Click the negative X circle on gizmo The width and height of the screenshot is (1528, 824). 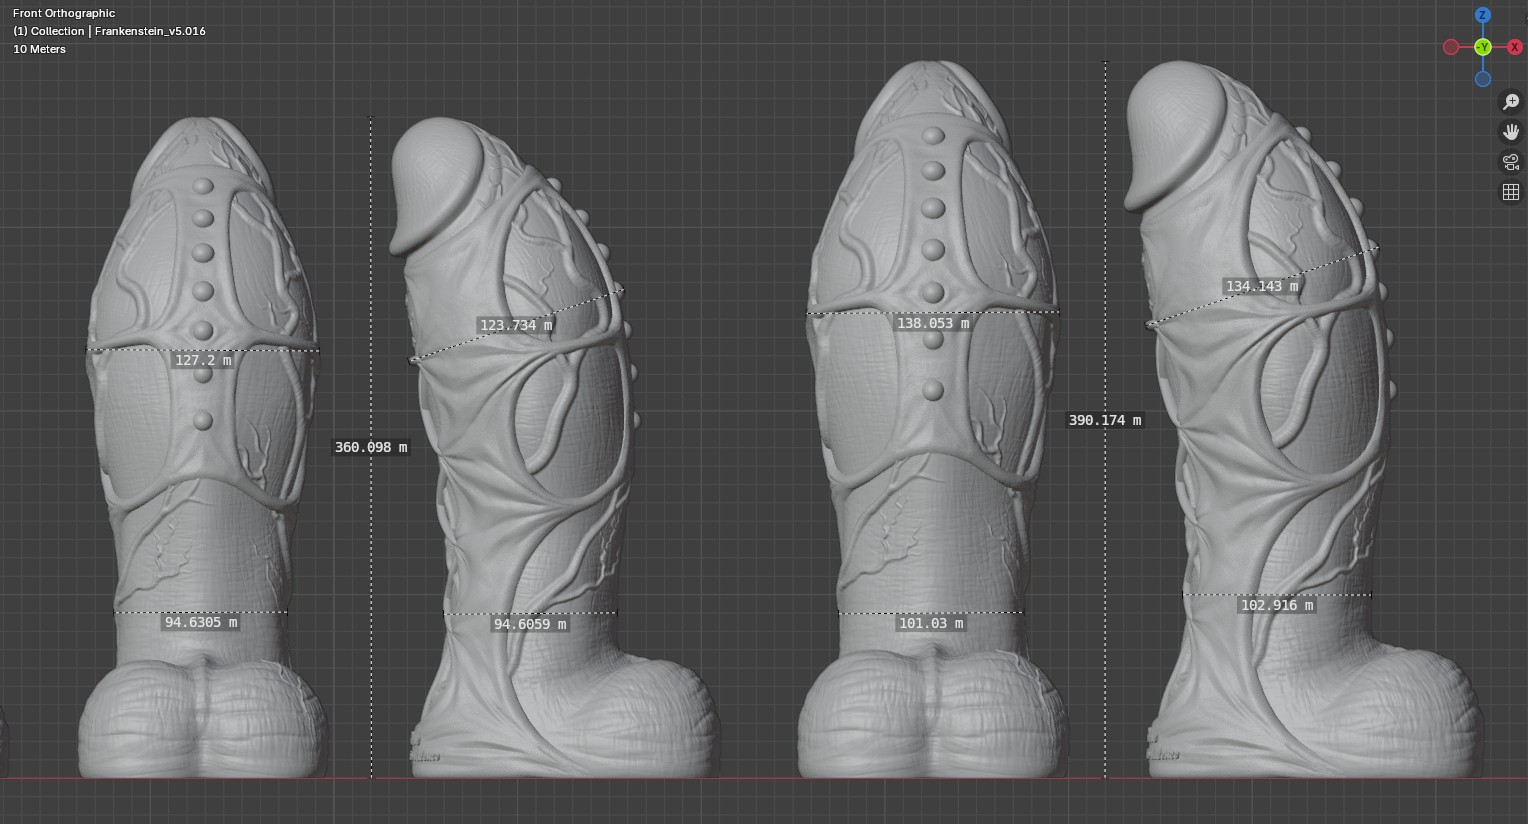[x=1451, y=47]
